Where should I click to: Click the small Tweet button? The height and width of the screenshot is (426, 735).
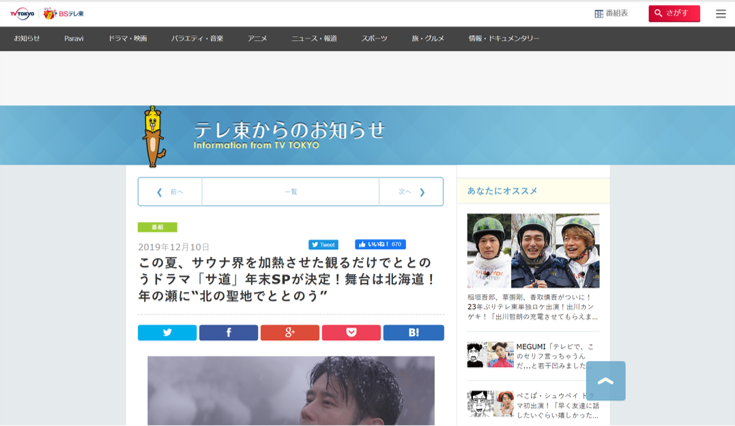[x=323, y=245]
